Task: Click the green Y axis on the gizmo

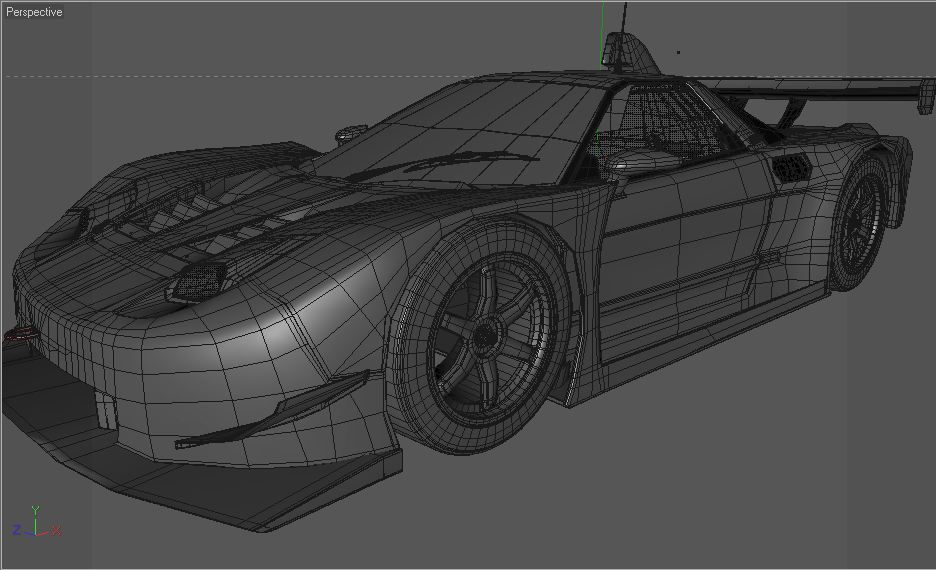Action: pyautogui.click(x=35, y=518)
